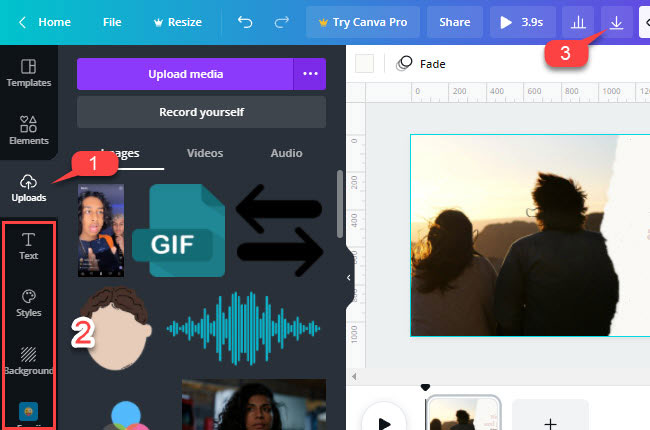
Task: Open the Elements sidebar panel
Action: click(x=28, y=131)
